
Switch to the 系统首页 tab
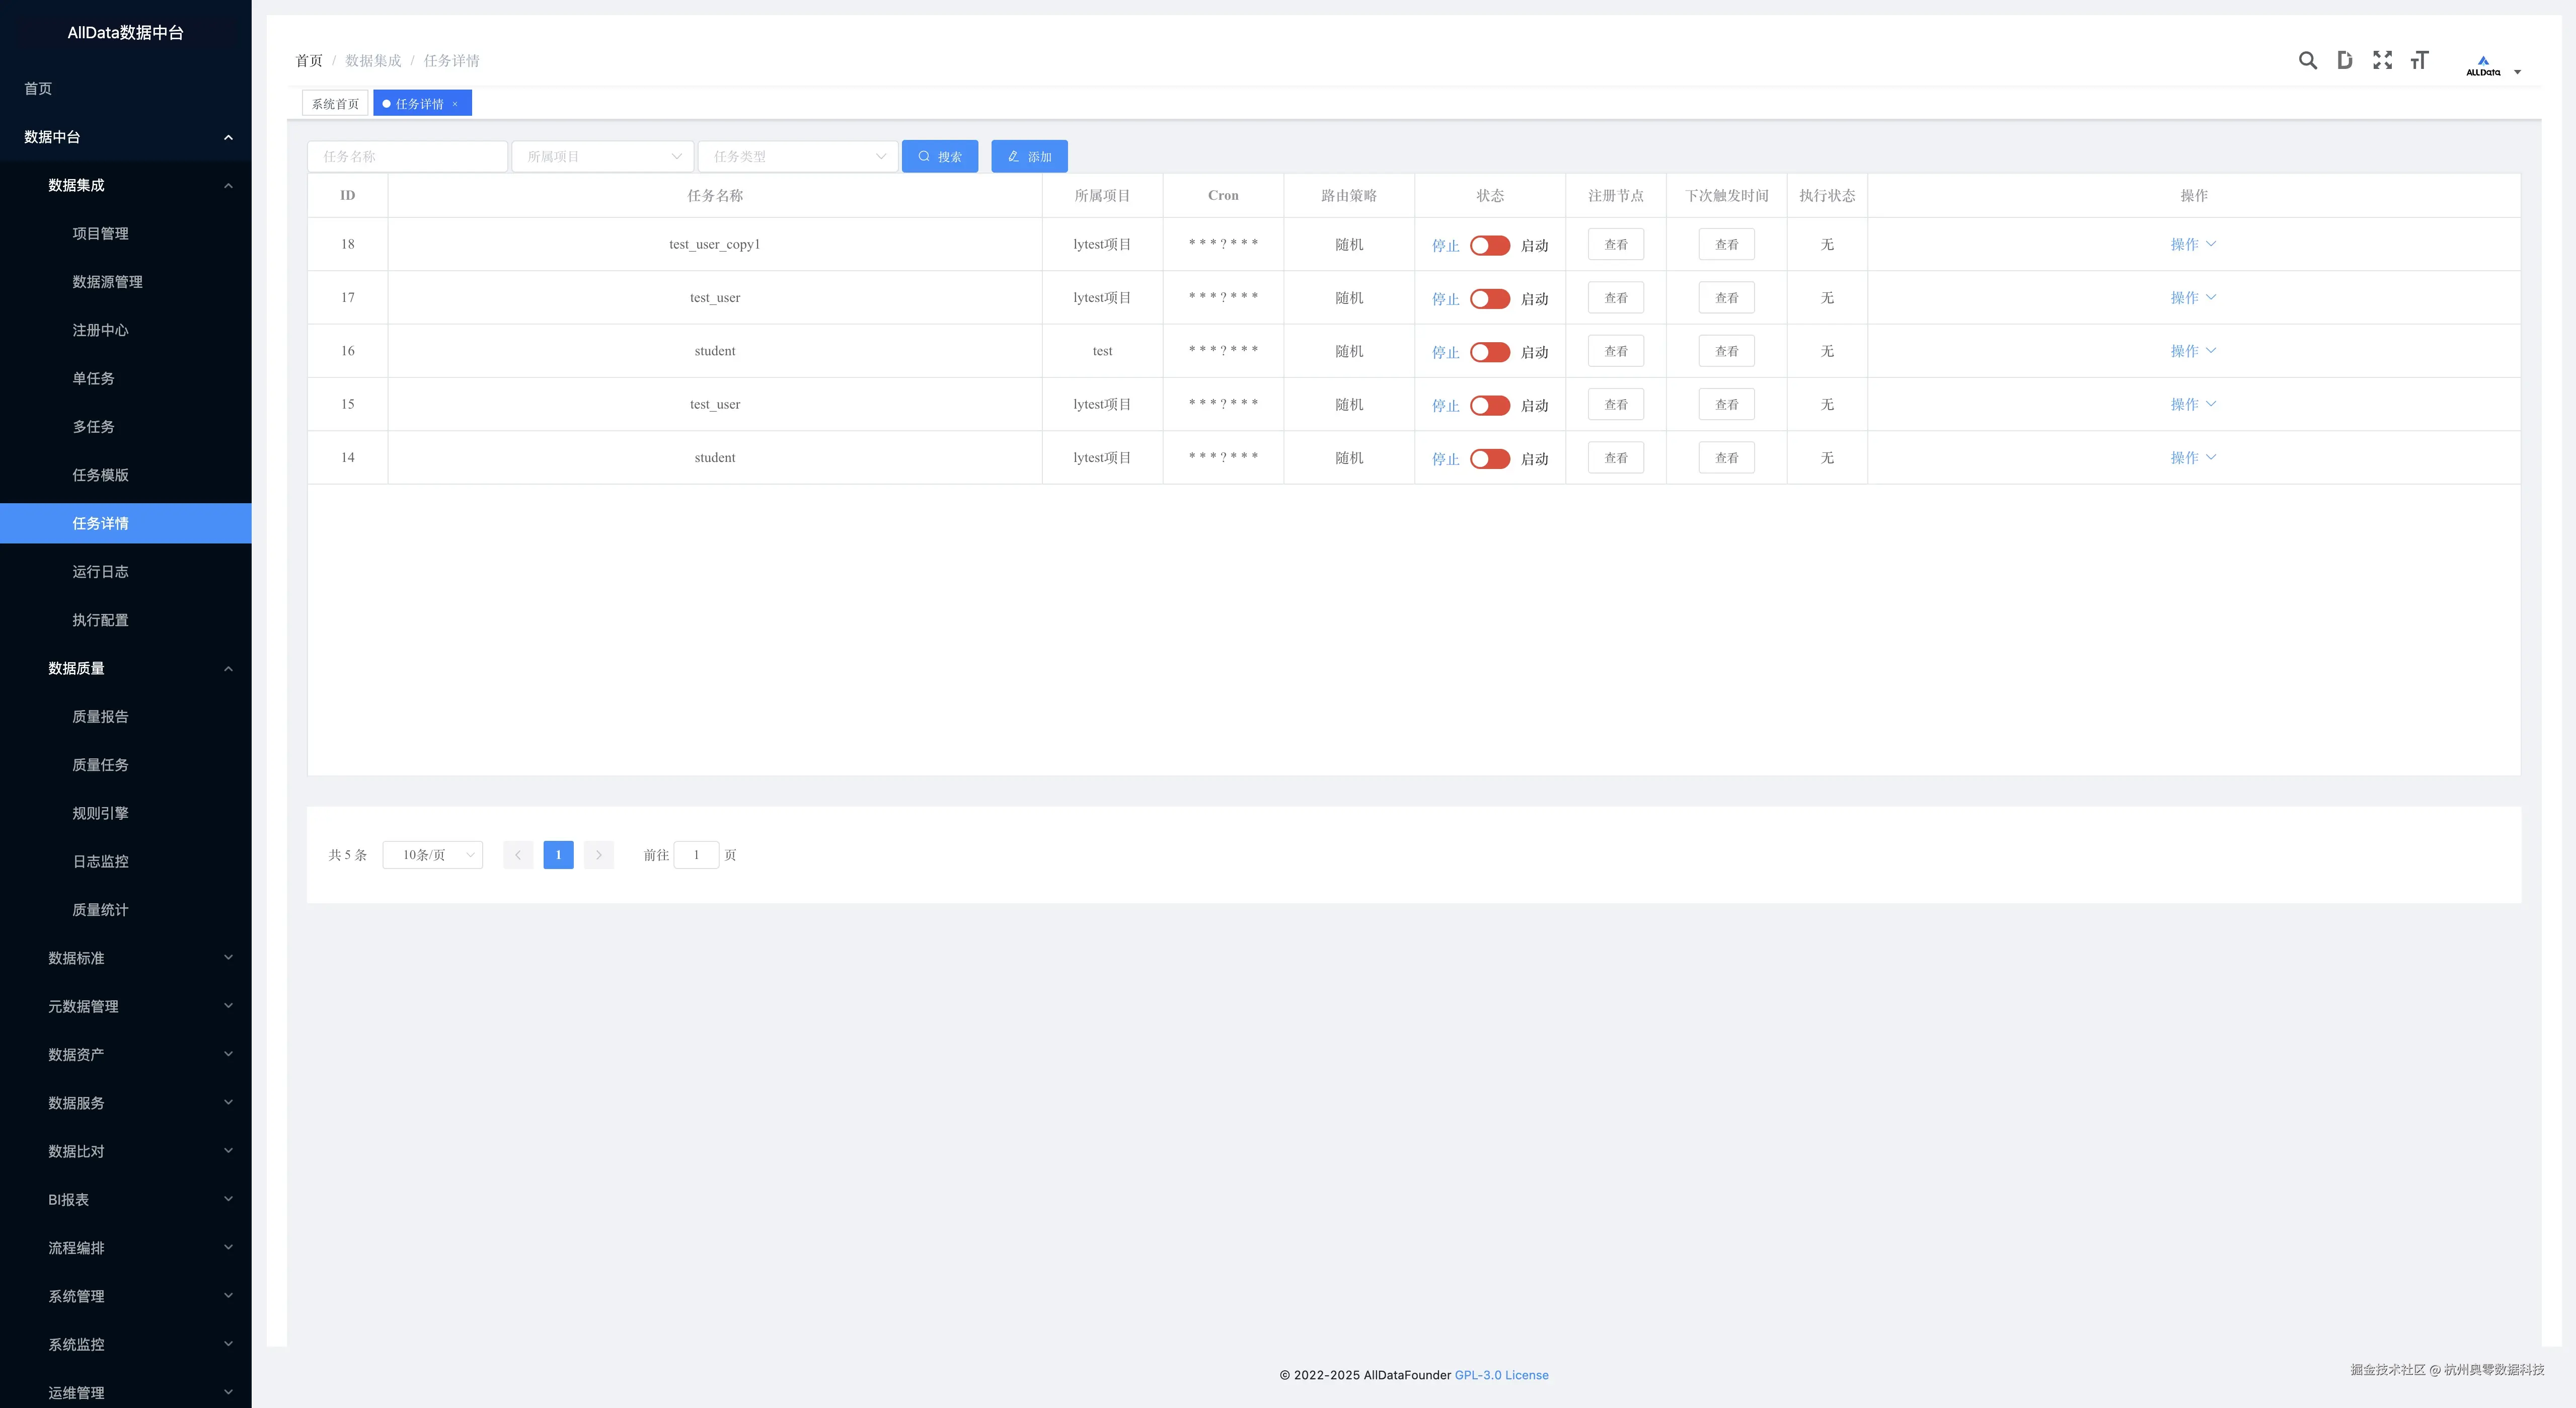click(x=335, y=104)
